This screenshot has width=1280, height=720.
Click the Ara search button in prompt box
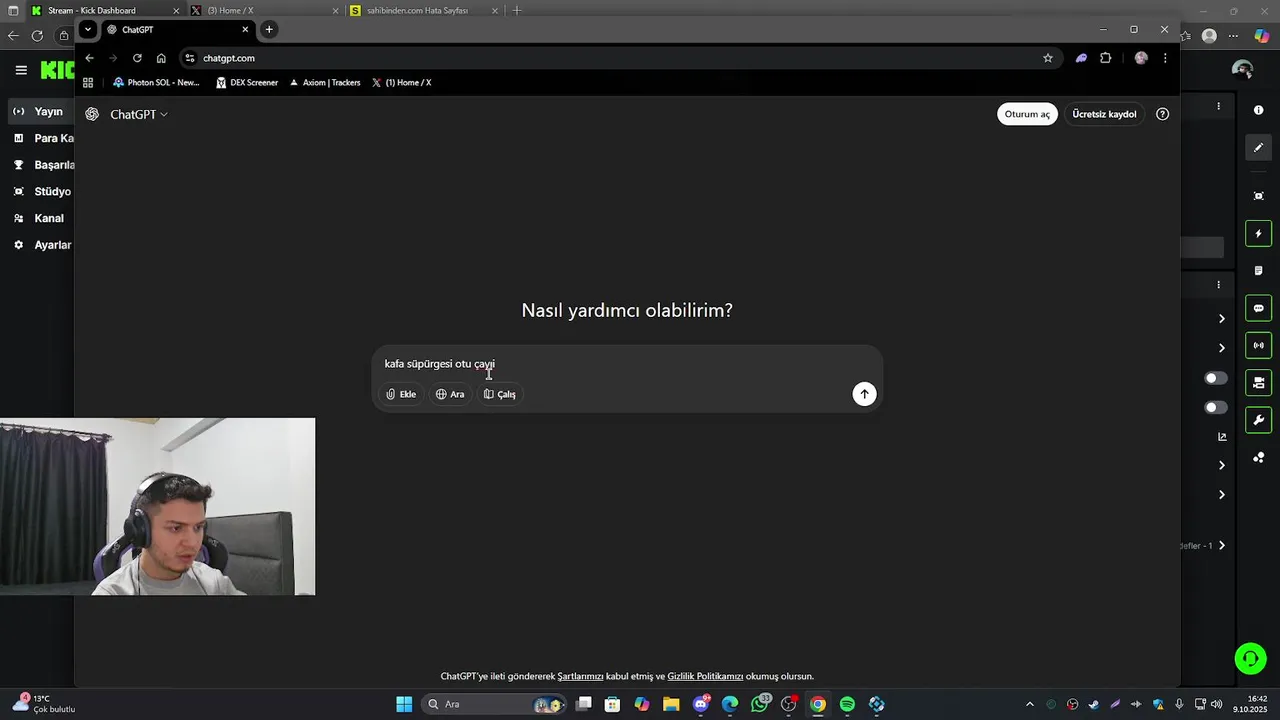point(450,394)
